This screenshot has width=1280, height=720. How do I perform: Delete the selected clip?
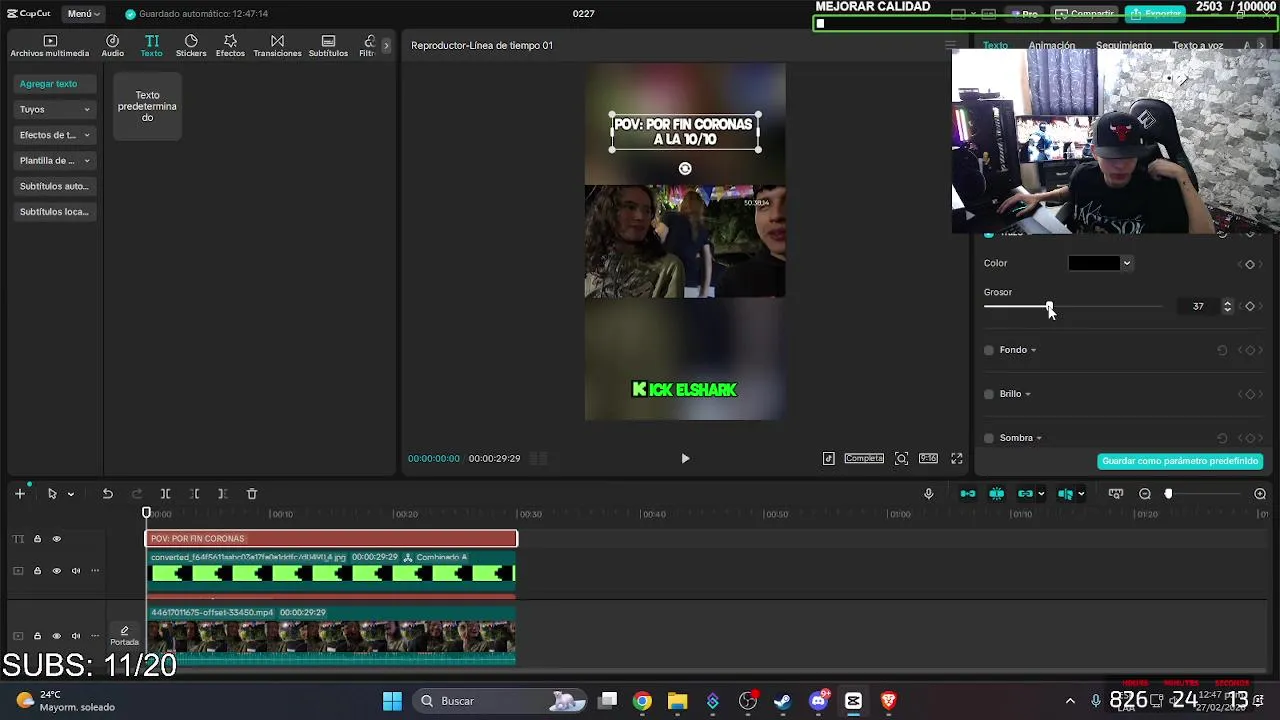252,494
